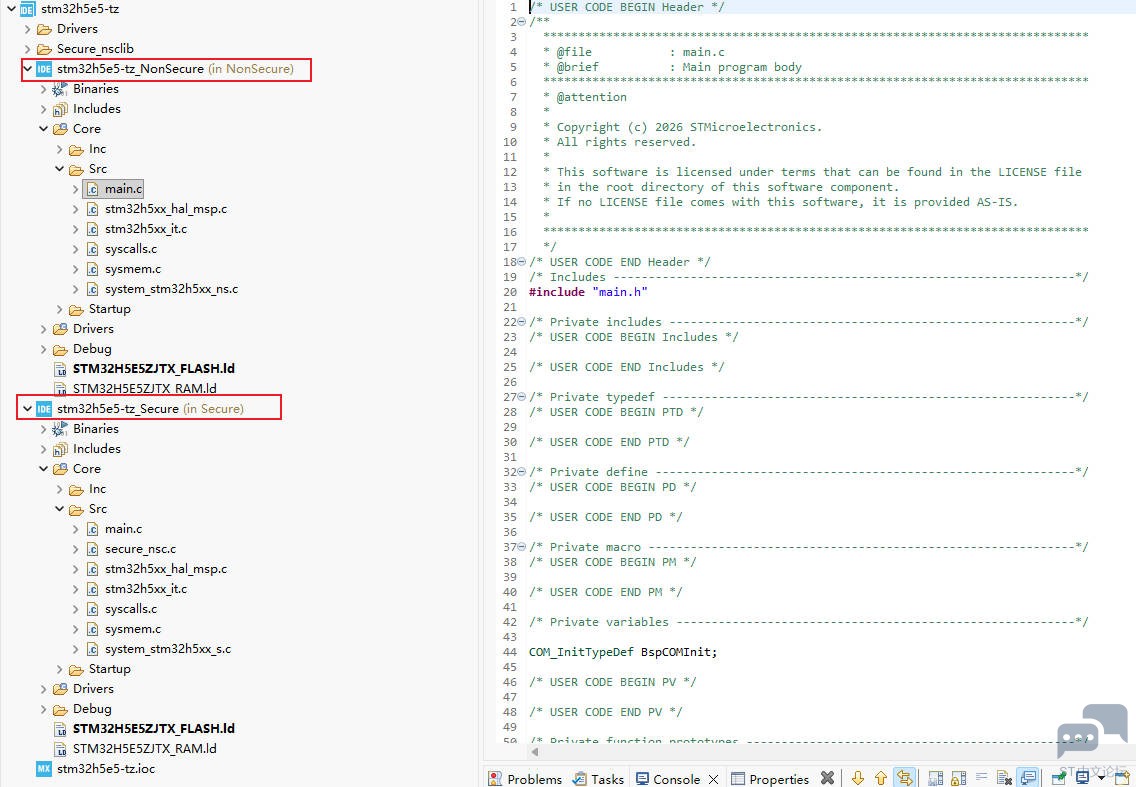Collapse the stm32h5e5-tz_NonSecure project
The height and width of the screenshot is (787, 1136).
click(28, 69)
